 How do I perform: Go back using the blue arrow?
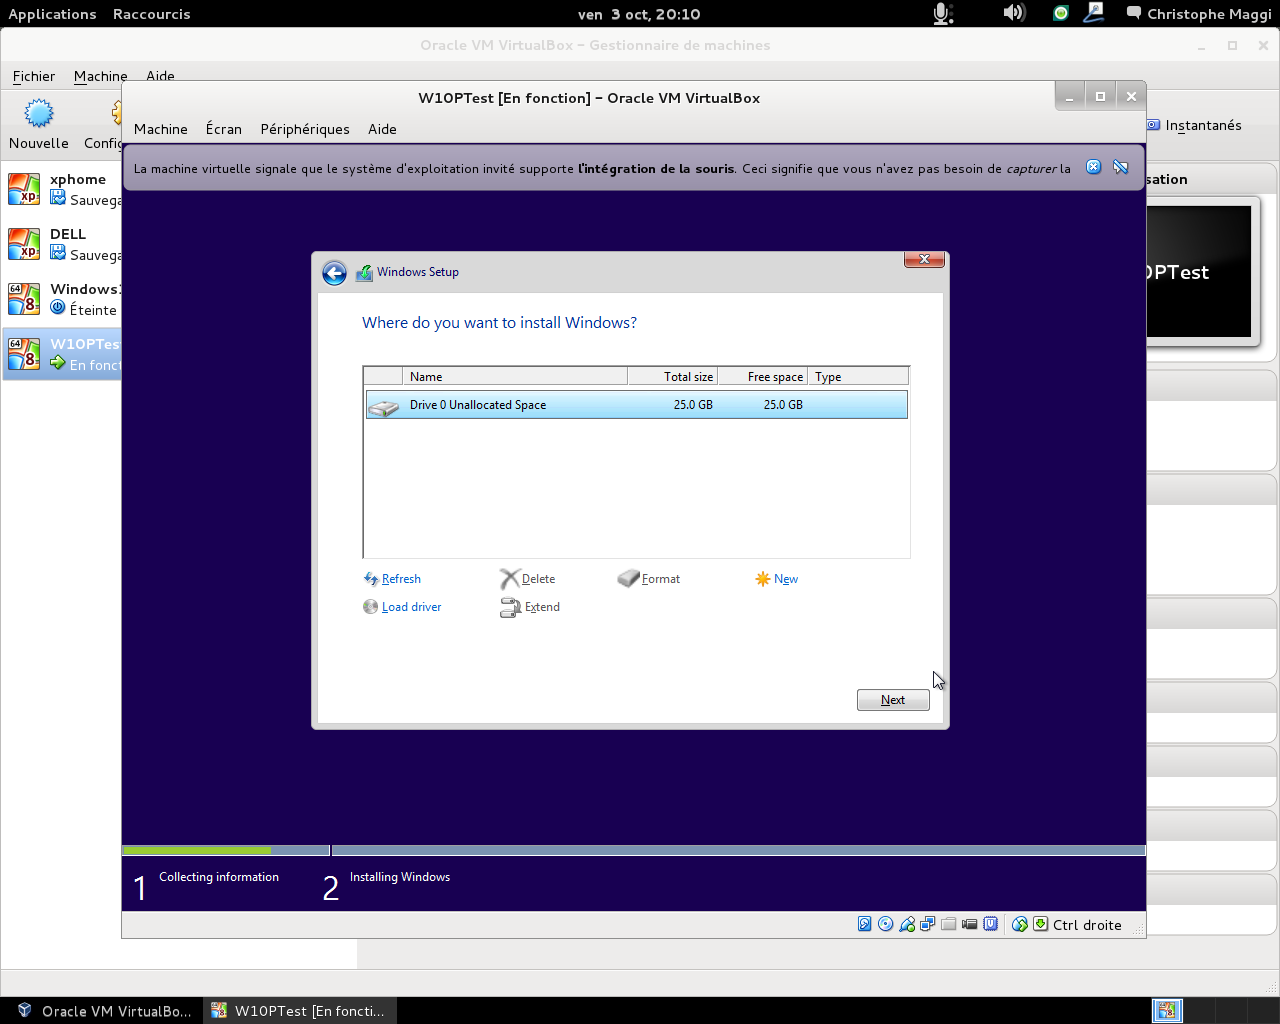tap(334, 273)
